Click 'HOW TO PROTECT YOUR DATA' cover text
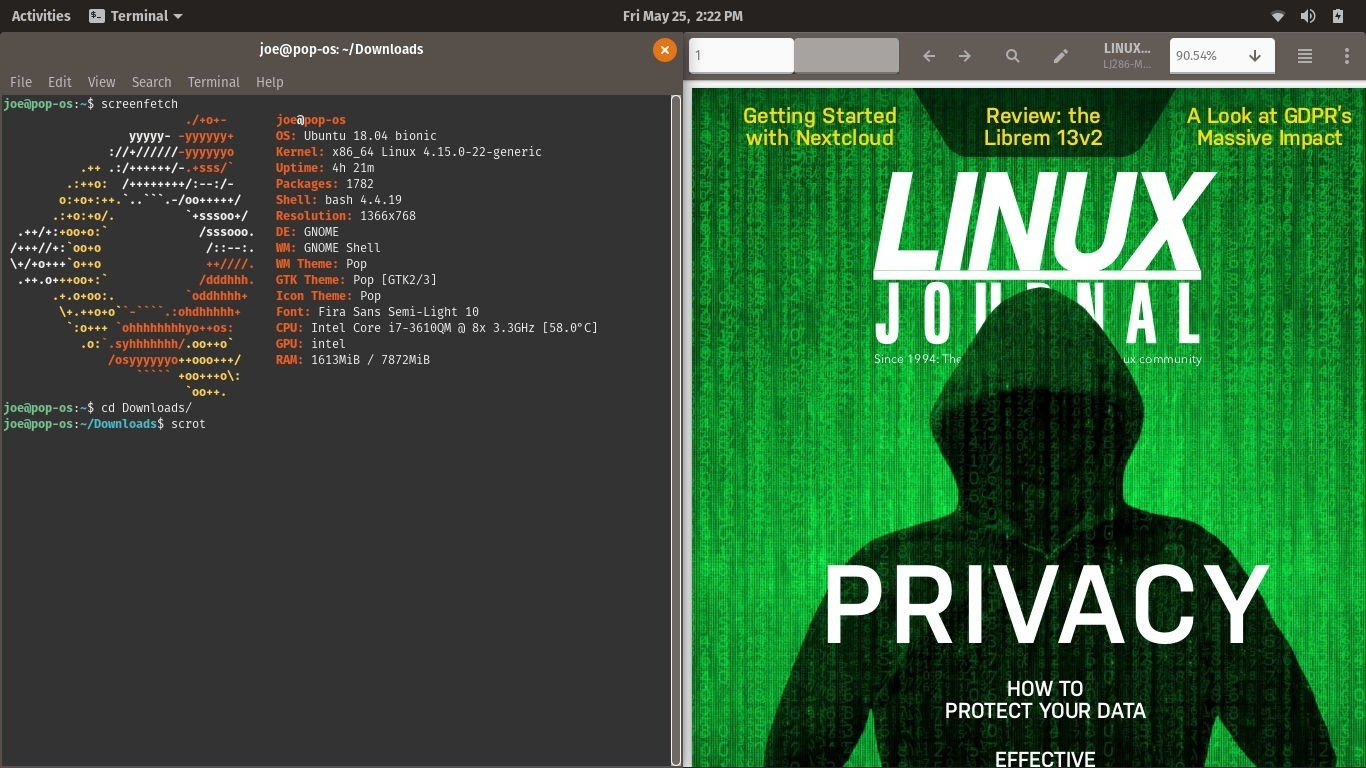 tap(1045, 700)
